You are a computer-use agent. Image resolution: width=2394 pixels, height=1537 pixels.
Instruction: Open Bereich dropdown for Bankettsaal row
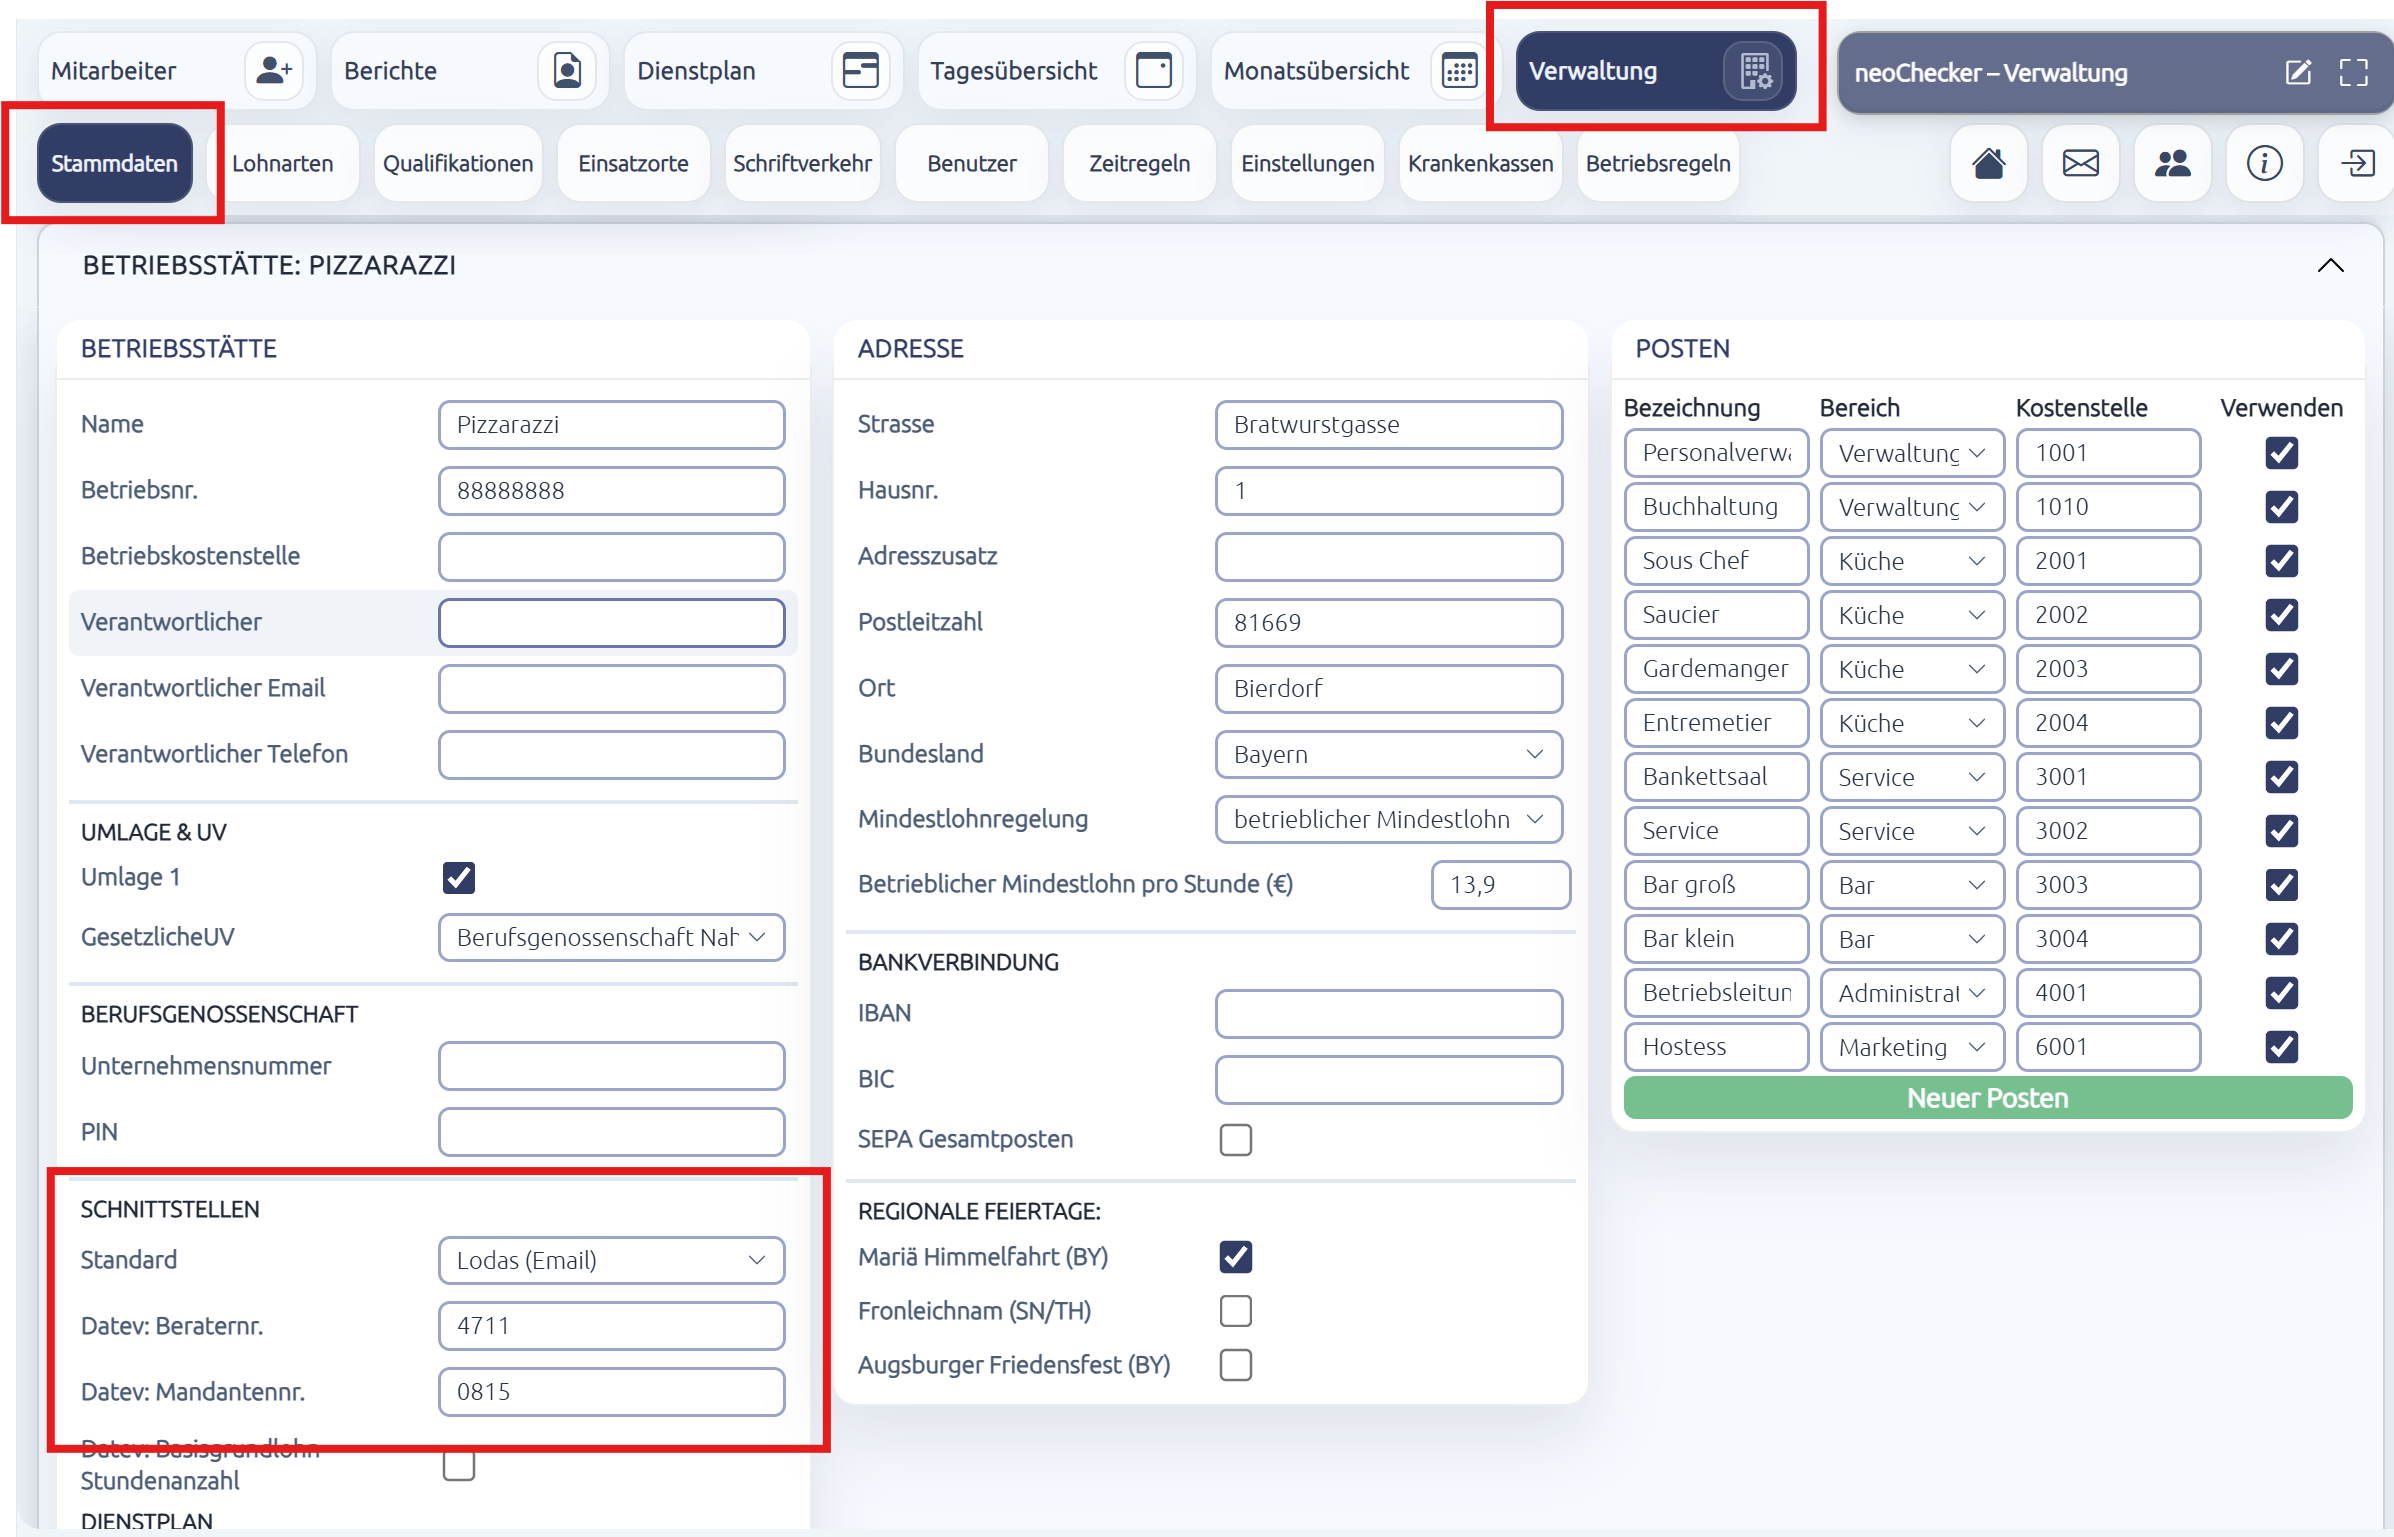click(1911, 776)
